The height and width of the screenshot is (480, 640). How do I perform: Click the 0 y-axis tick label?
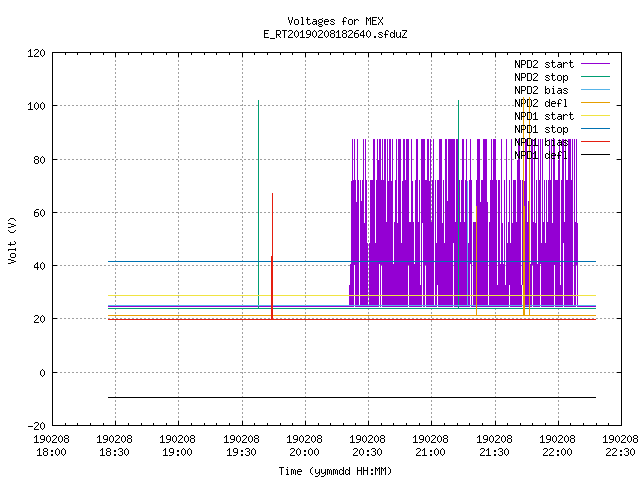42,373
